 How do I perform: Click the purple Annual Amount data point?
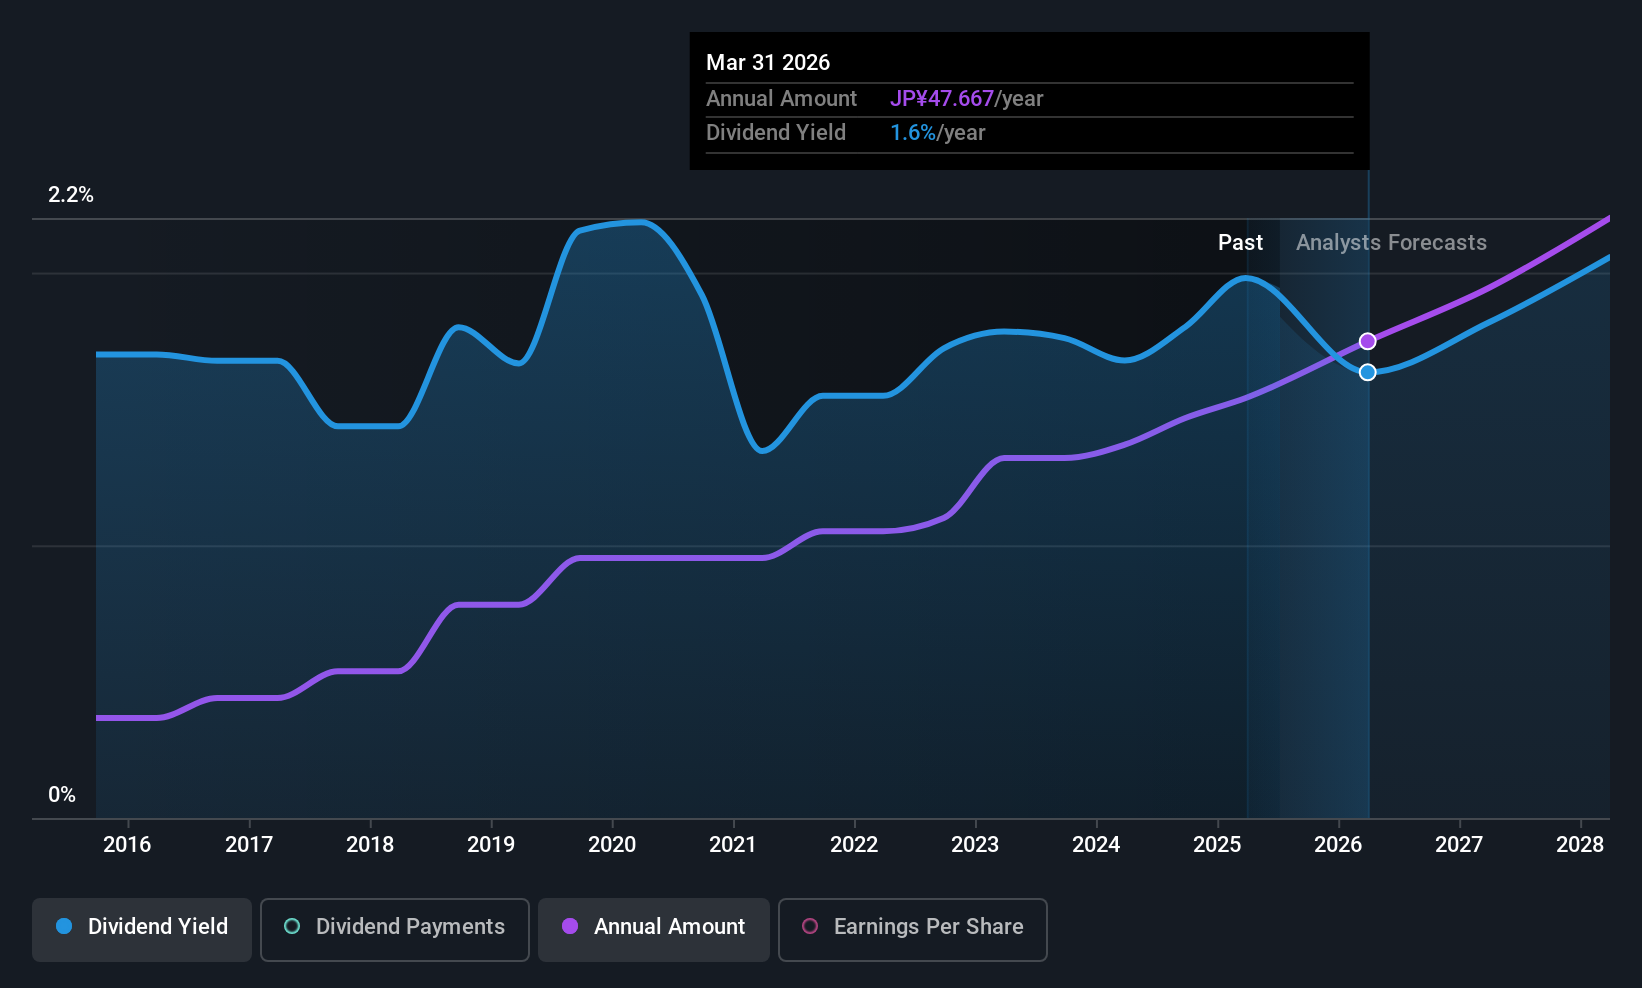1368,342
